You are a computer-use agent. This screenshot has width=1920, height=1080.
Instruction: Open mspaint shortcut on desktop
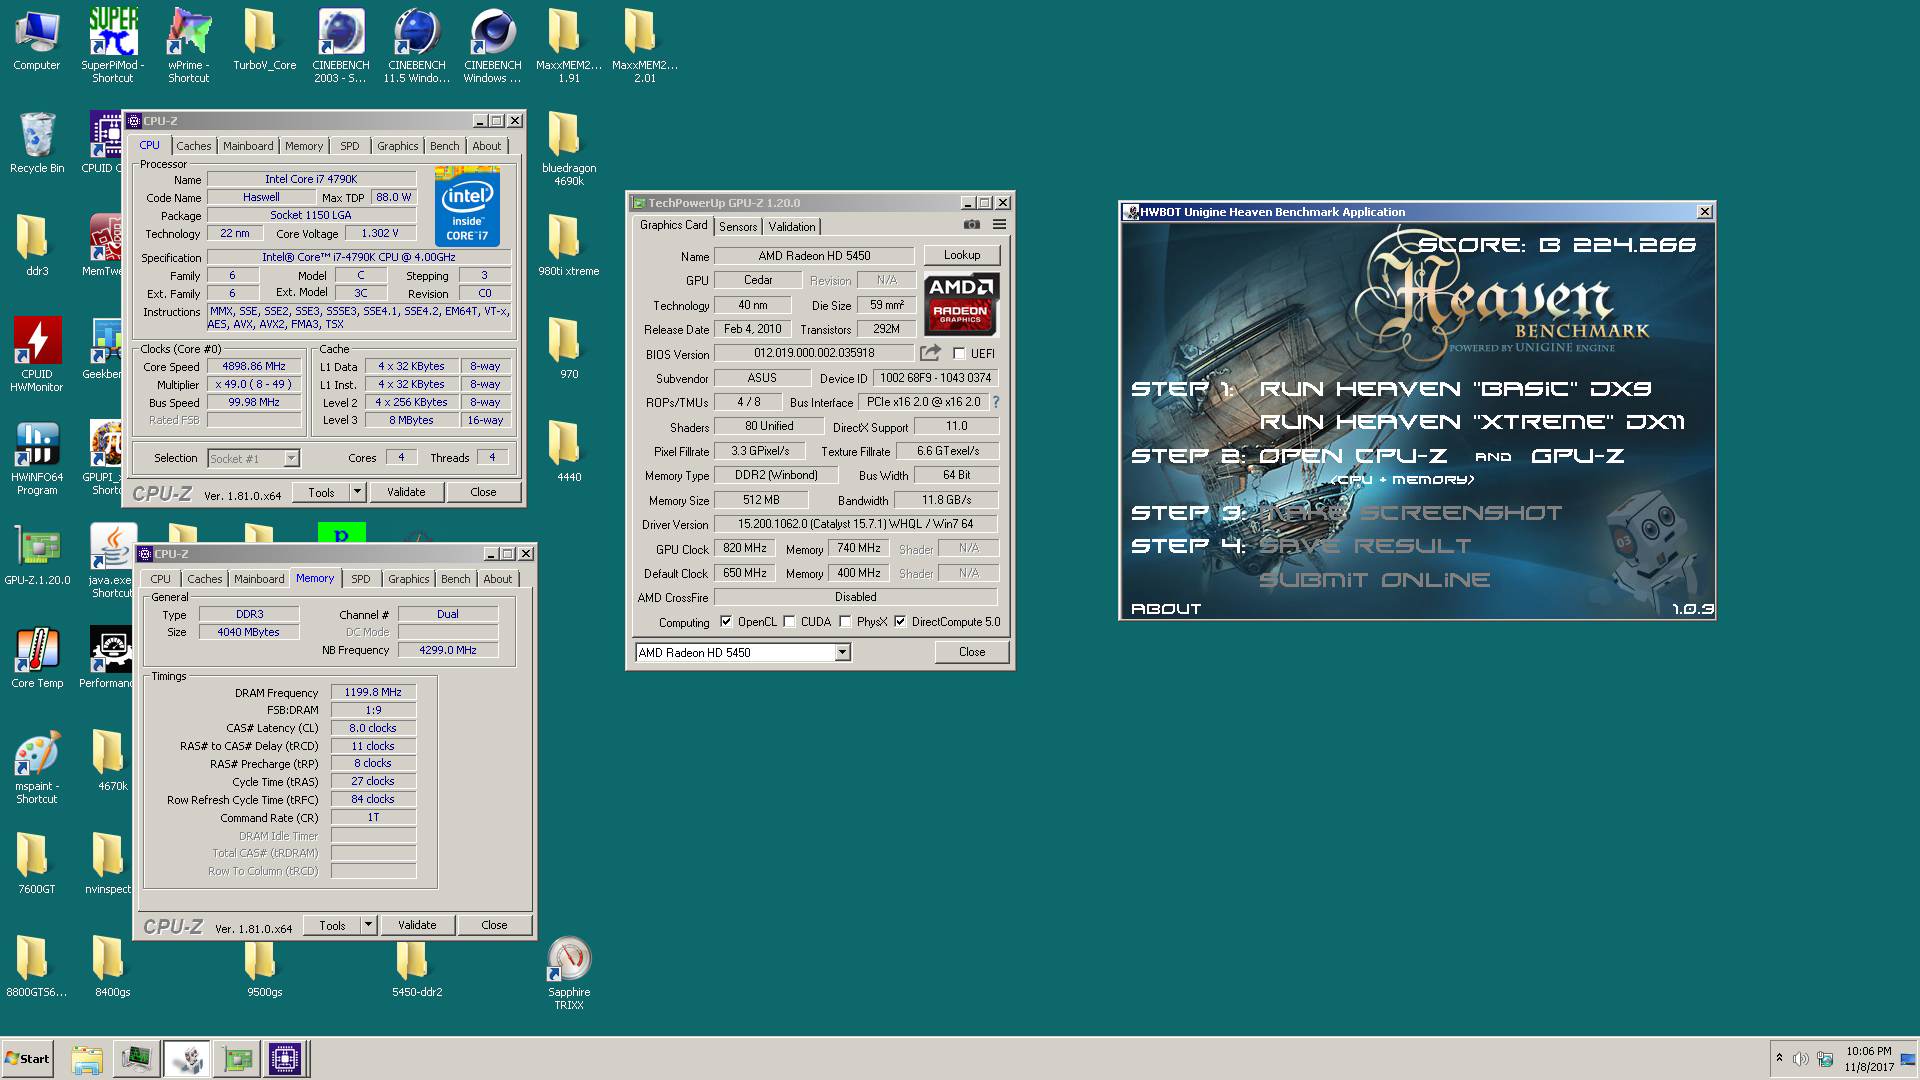[37, 768]
